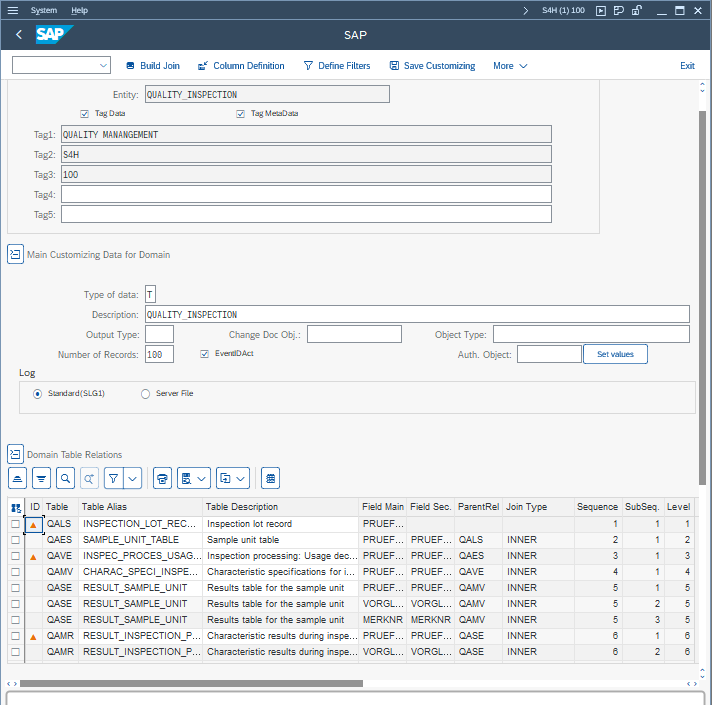Go back using the SAP back arrow

(x=19, y=35)
